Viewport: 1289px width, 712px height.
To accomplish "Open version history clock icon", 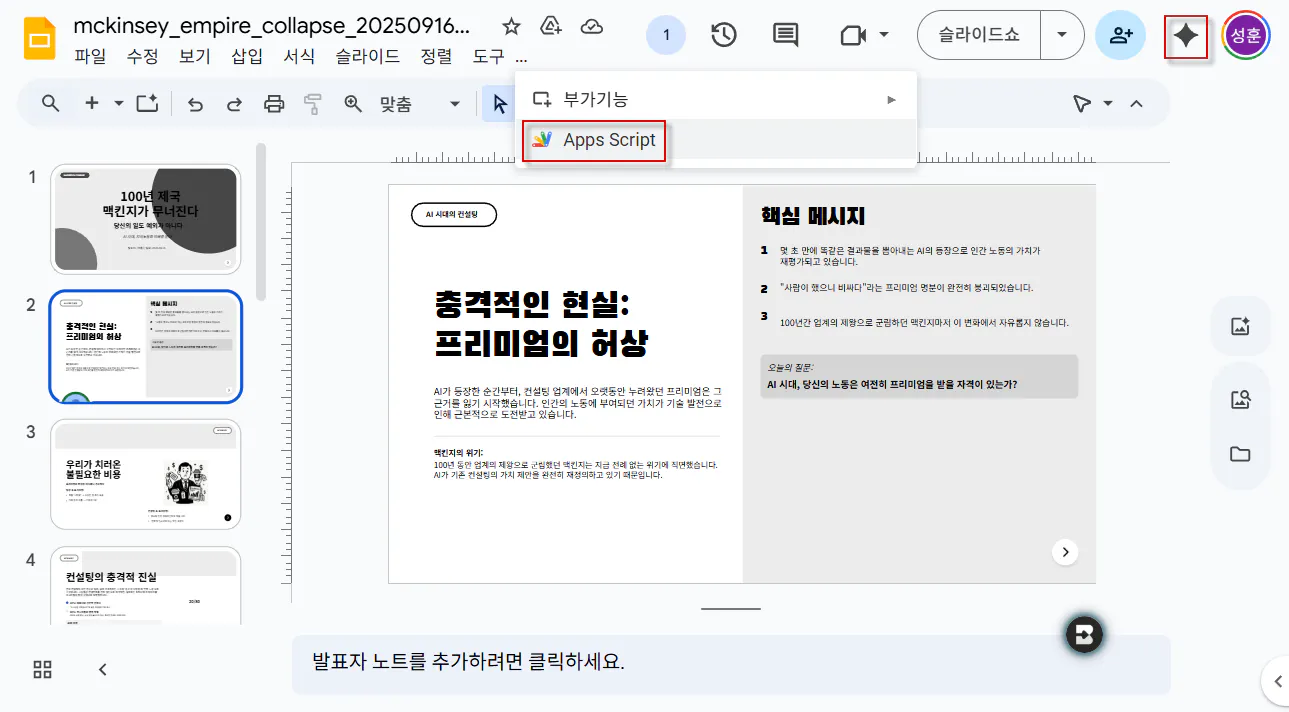I will tap(724, 35).
